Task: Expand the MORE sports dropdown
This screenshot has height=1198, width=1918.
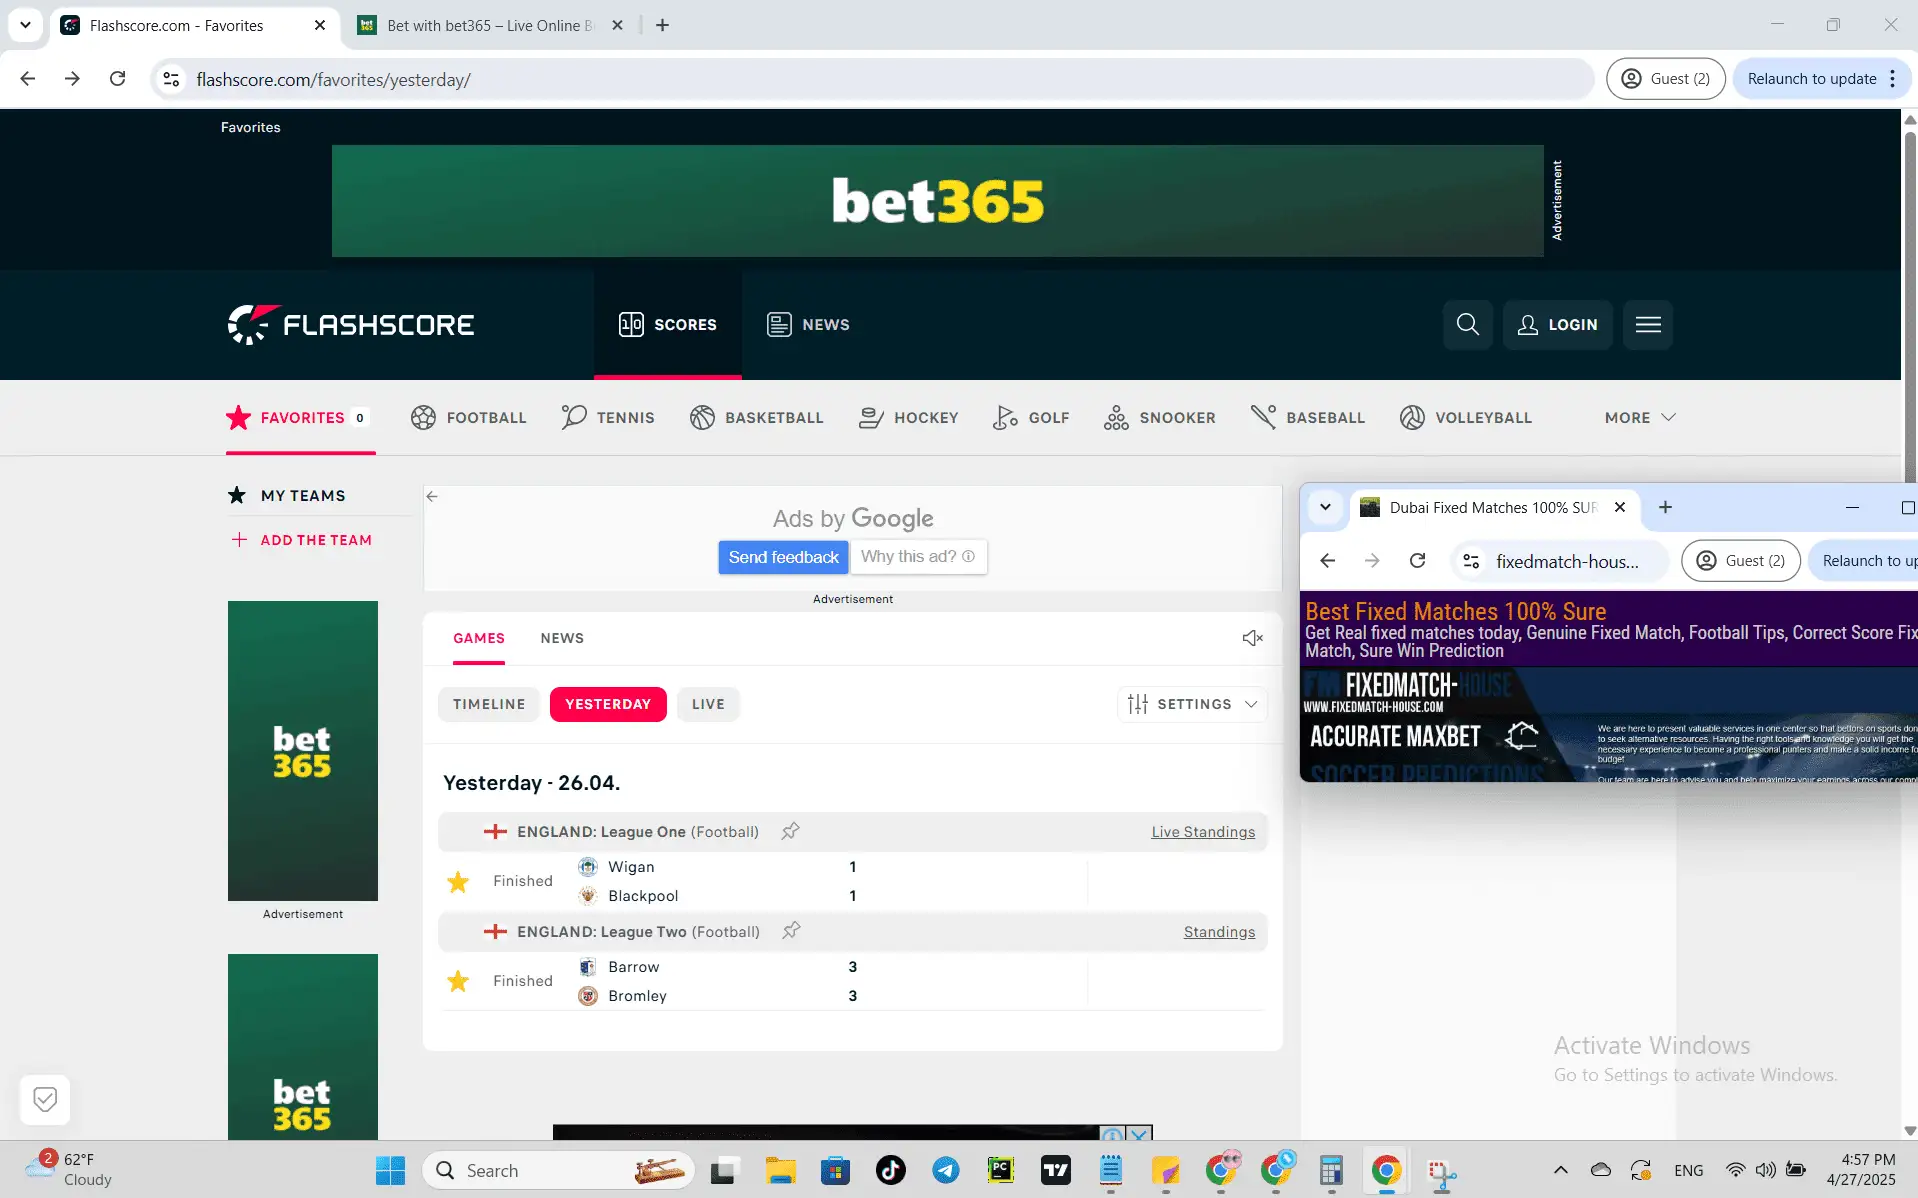Action: (x=1637, y=417)
